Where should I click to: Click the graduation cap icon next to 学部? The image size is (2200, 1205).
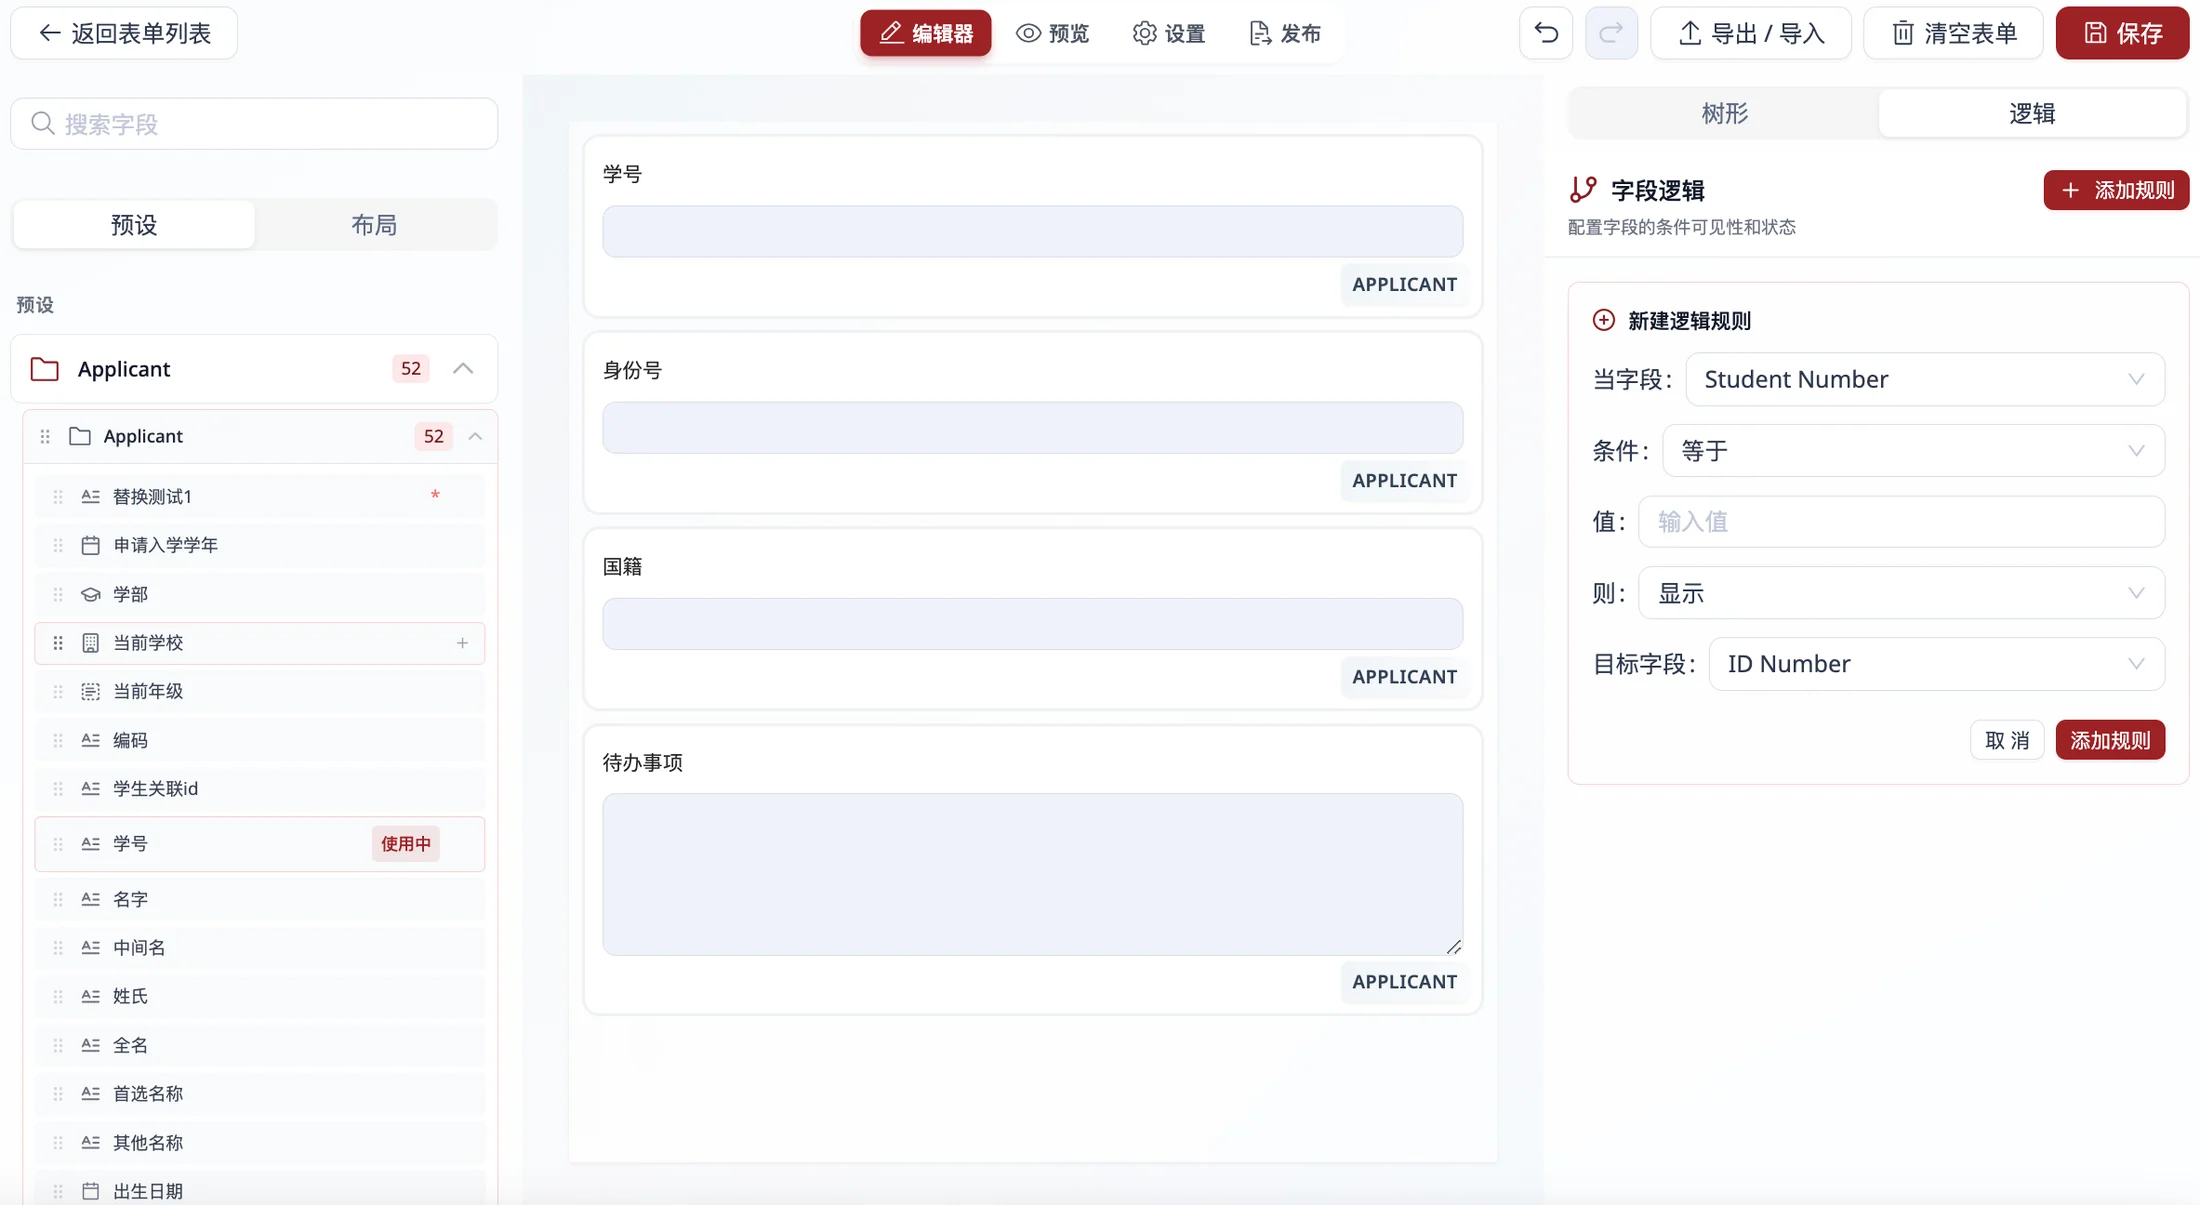point(91,594)
